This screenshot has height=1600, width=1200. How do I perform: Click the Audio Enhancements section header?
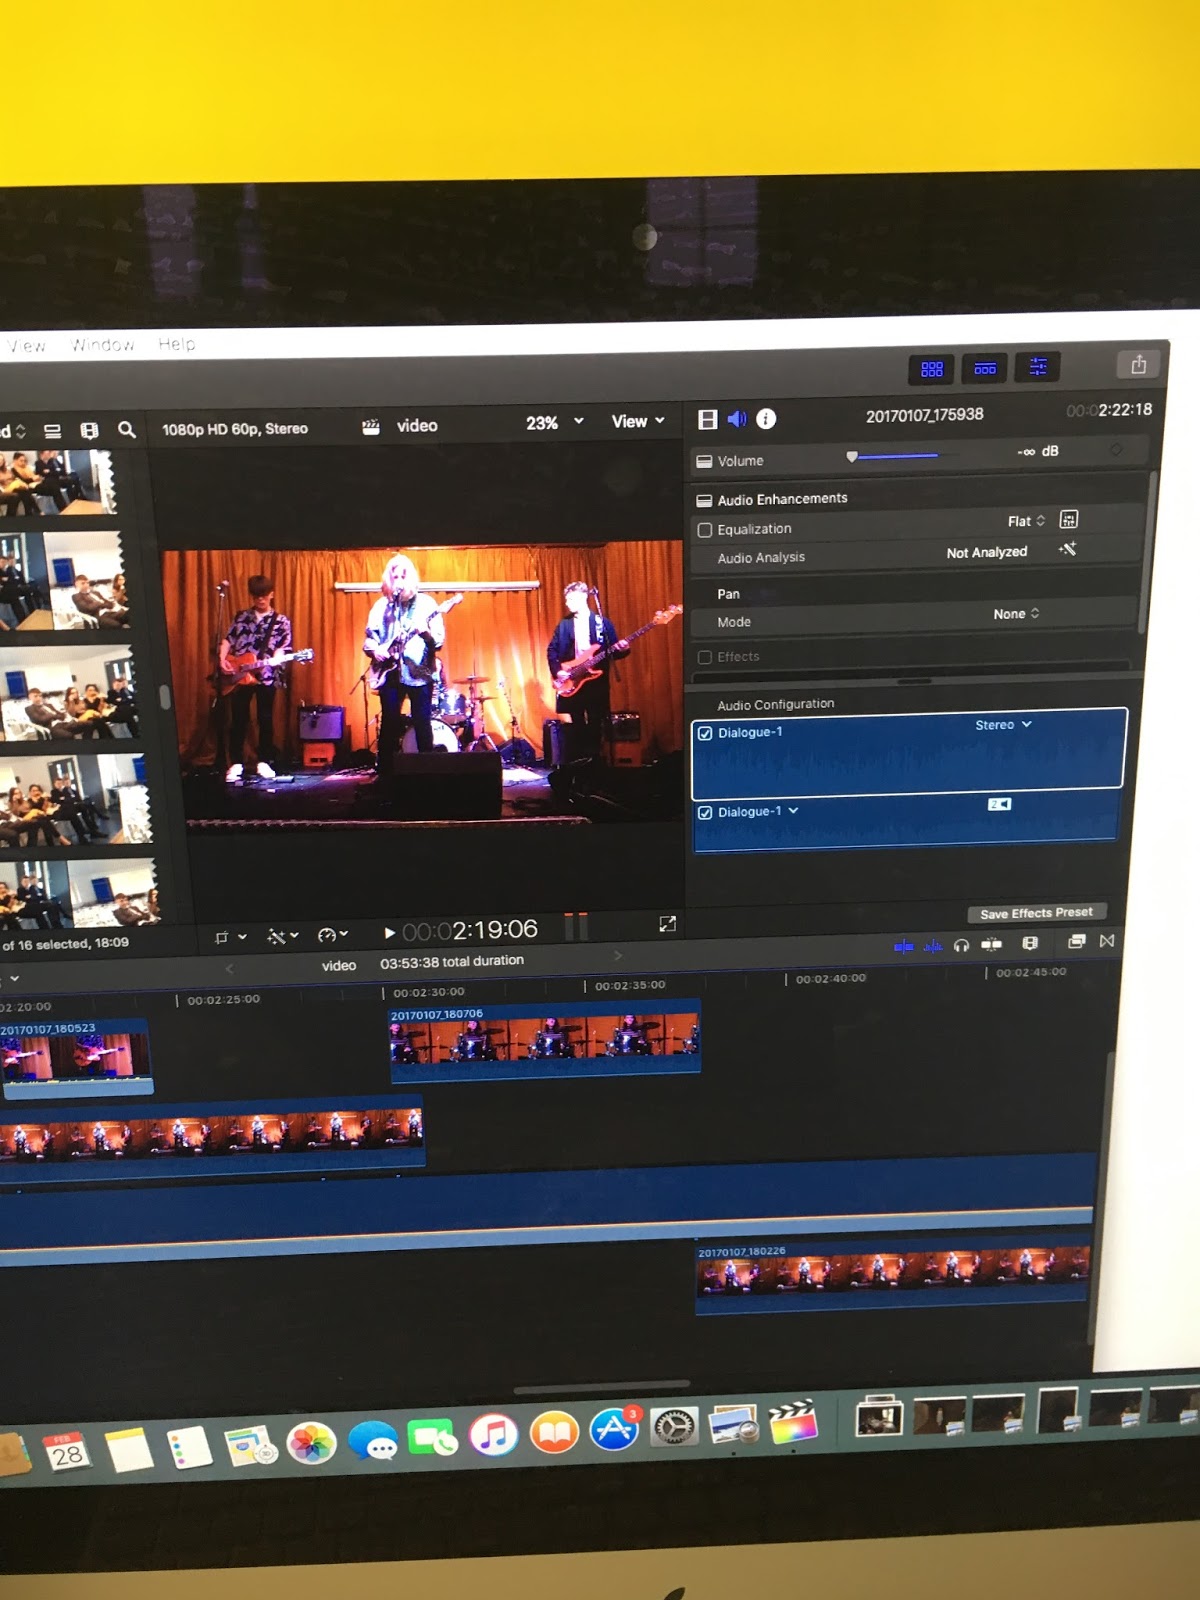[x=782, y=498]
